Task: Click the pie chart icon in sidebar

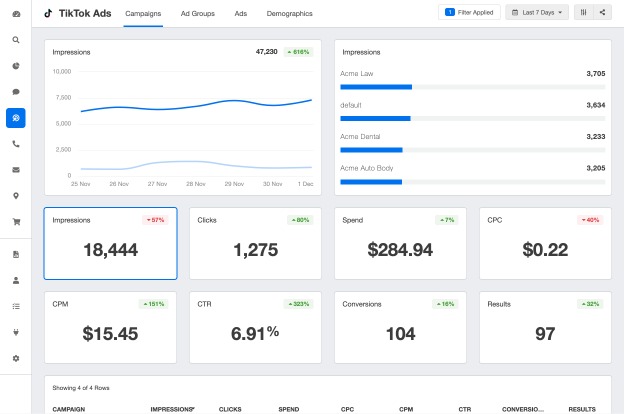Action: 16,66
